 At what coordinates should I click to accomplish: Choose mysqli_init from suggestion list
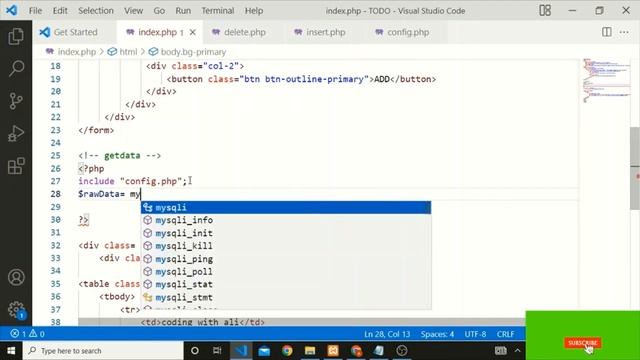286,233
